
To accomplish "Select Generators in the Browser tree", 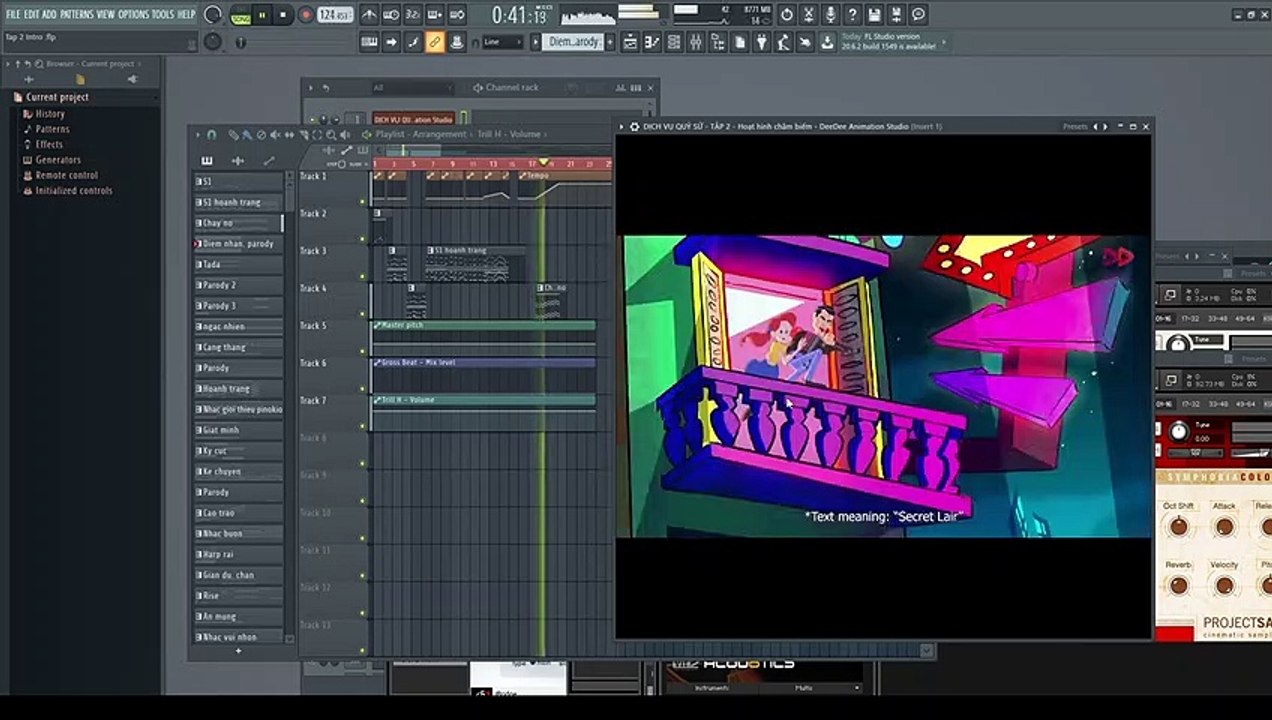I will [58, 160].
